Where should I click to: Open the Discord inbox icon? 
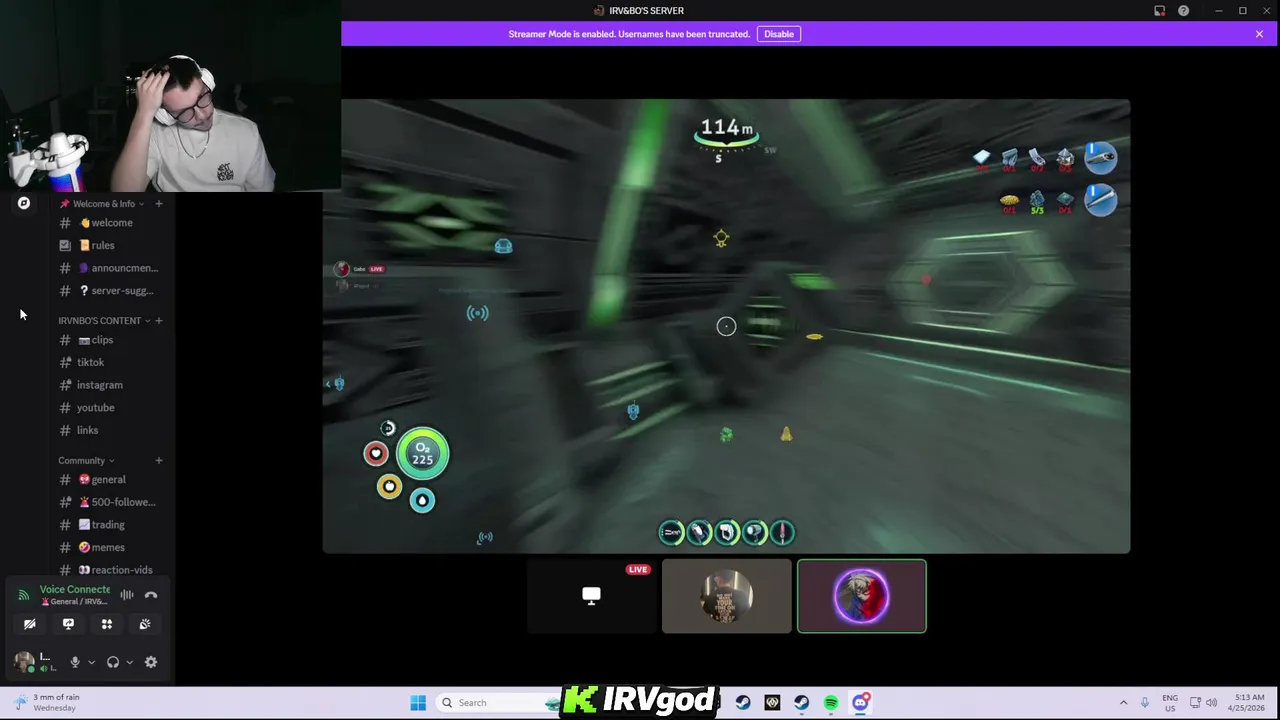(x=1160, y=11)
